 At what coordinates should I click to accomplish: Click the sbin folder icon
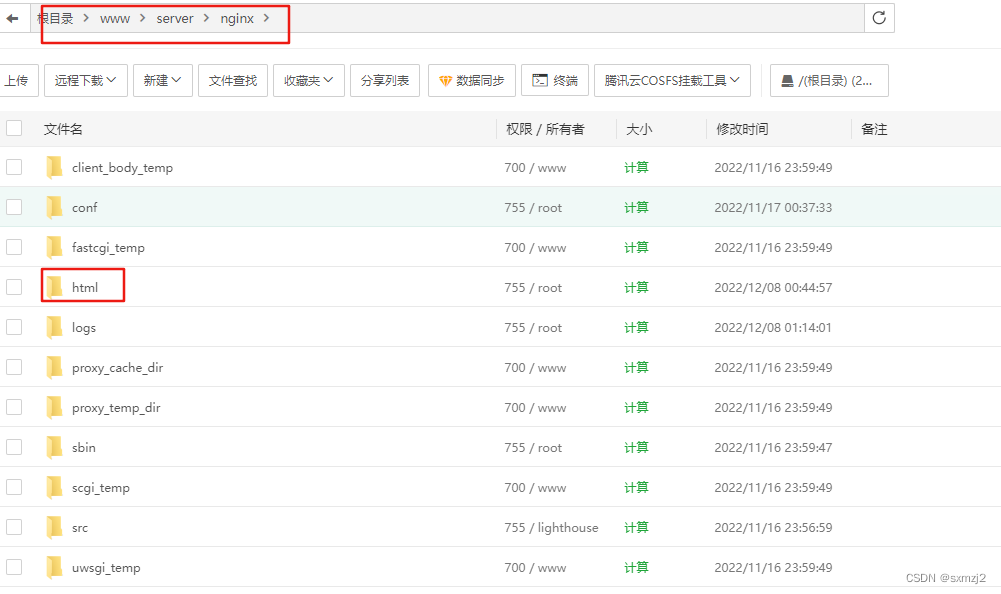(55, 448)
